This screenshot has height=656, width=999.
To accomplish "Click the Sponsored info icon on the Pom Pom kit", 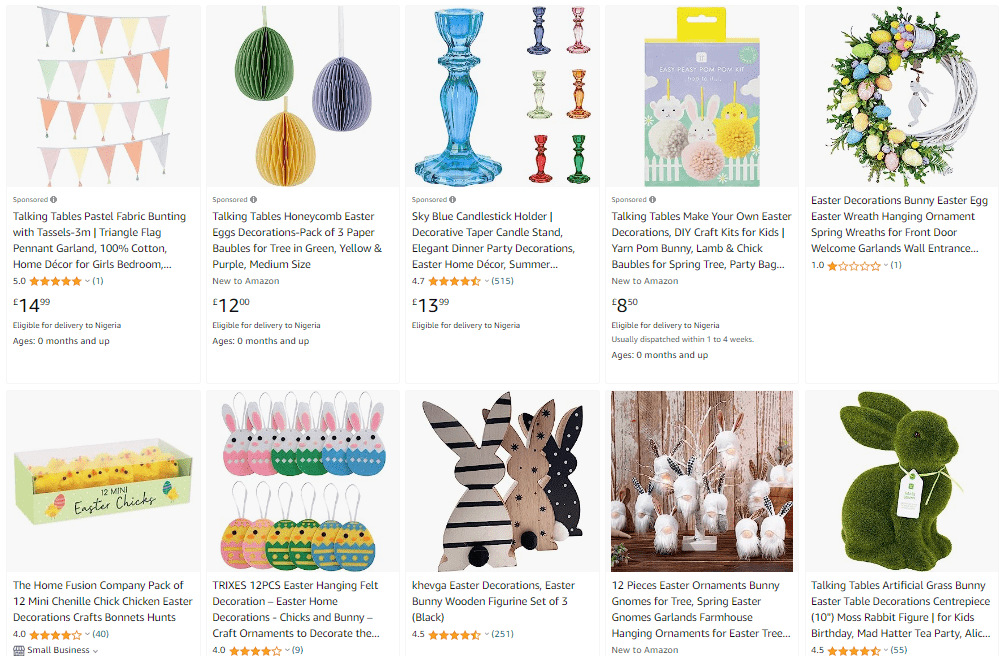I will pyautogui.click(x=652, y=199).
